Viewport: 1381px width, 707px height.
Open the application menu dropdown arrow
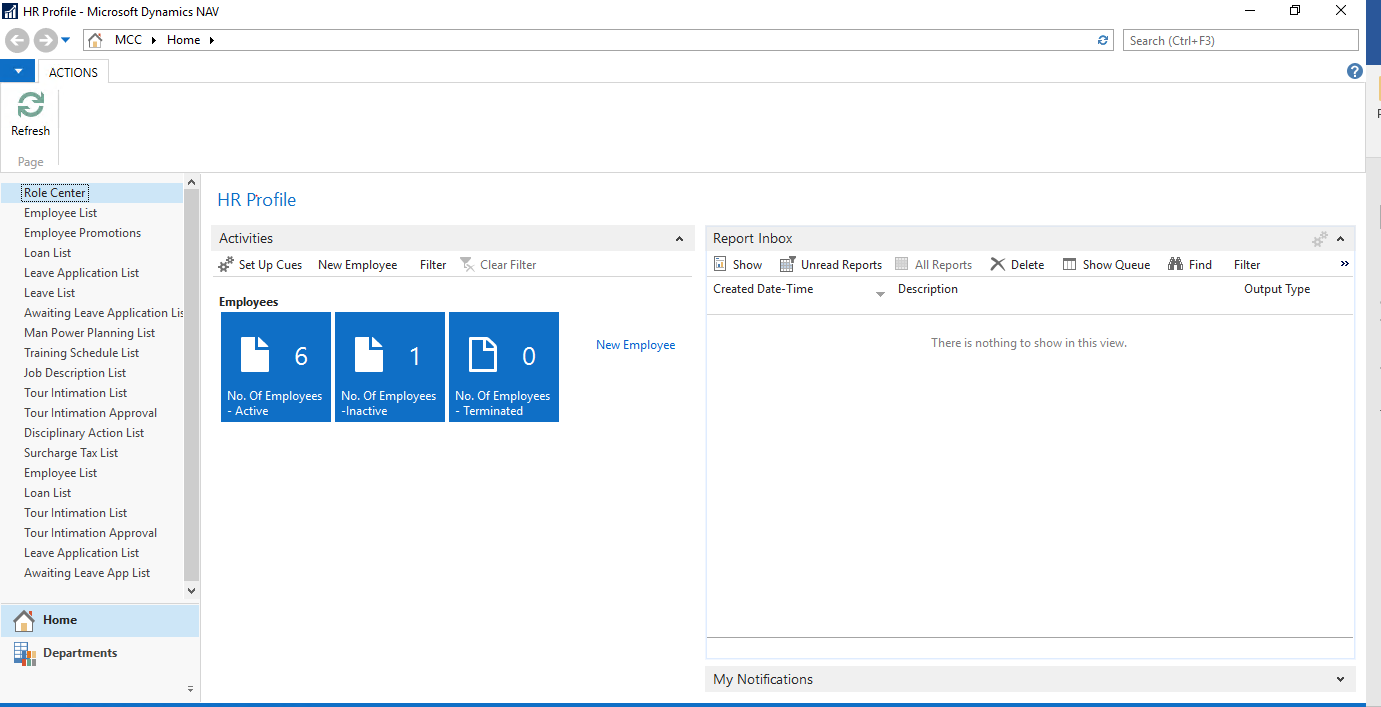[18, 71]
